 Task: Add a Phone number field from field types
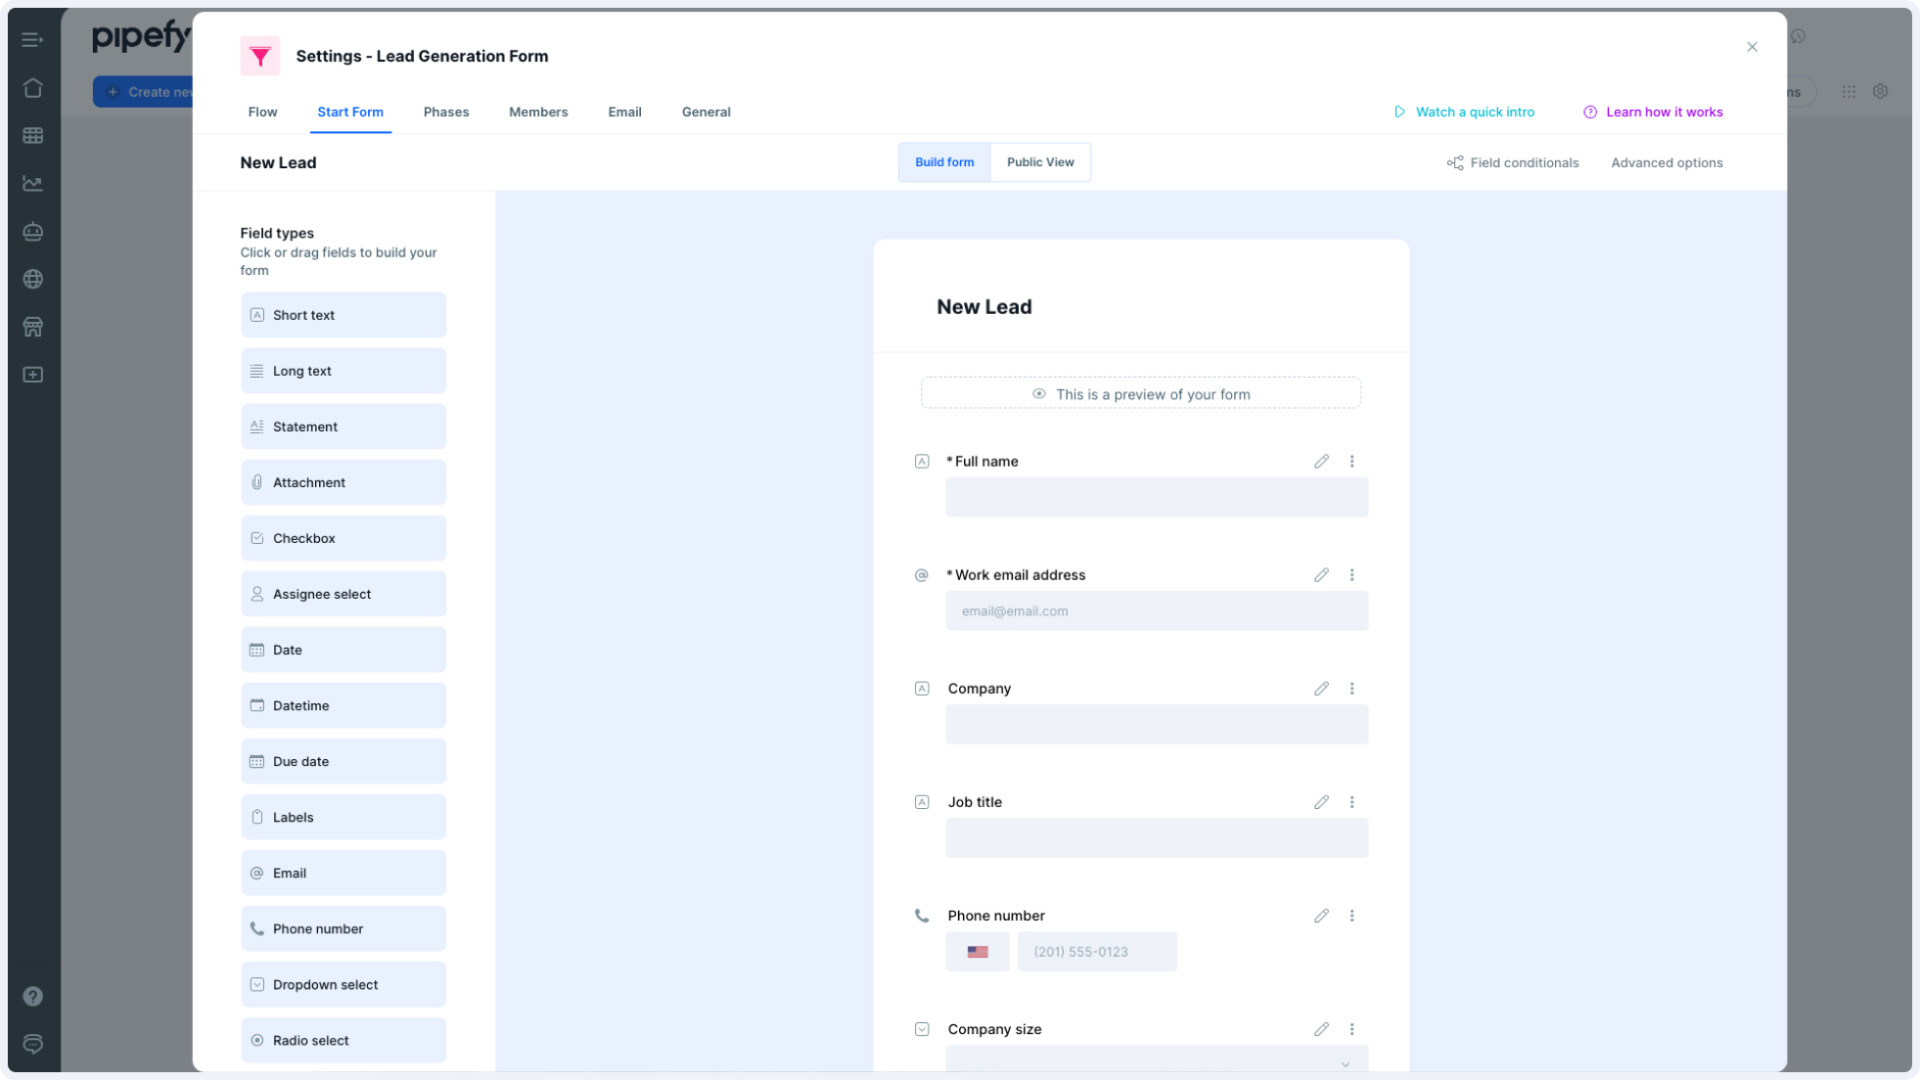pyautogui.click(x=343, y=928)
